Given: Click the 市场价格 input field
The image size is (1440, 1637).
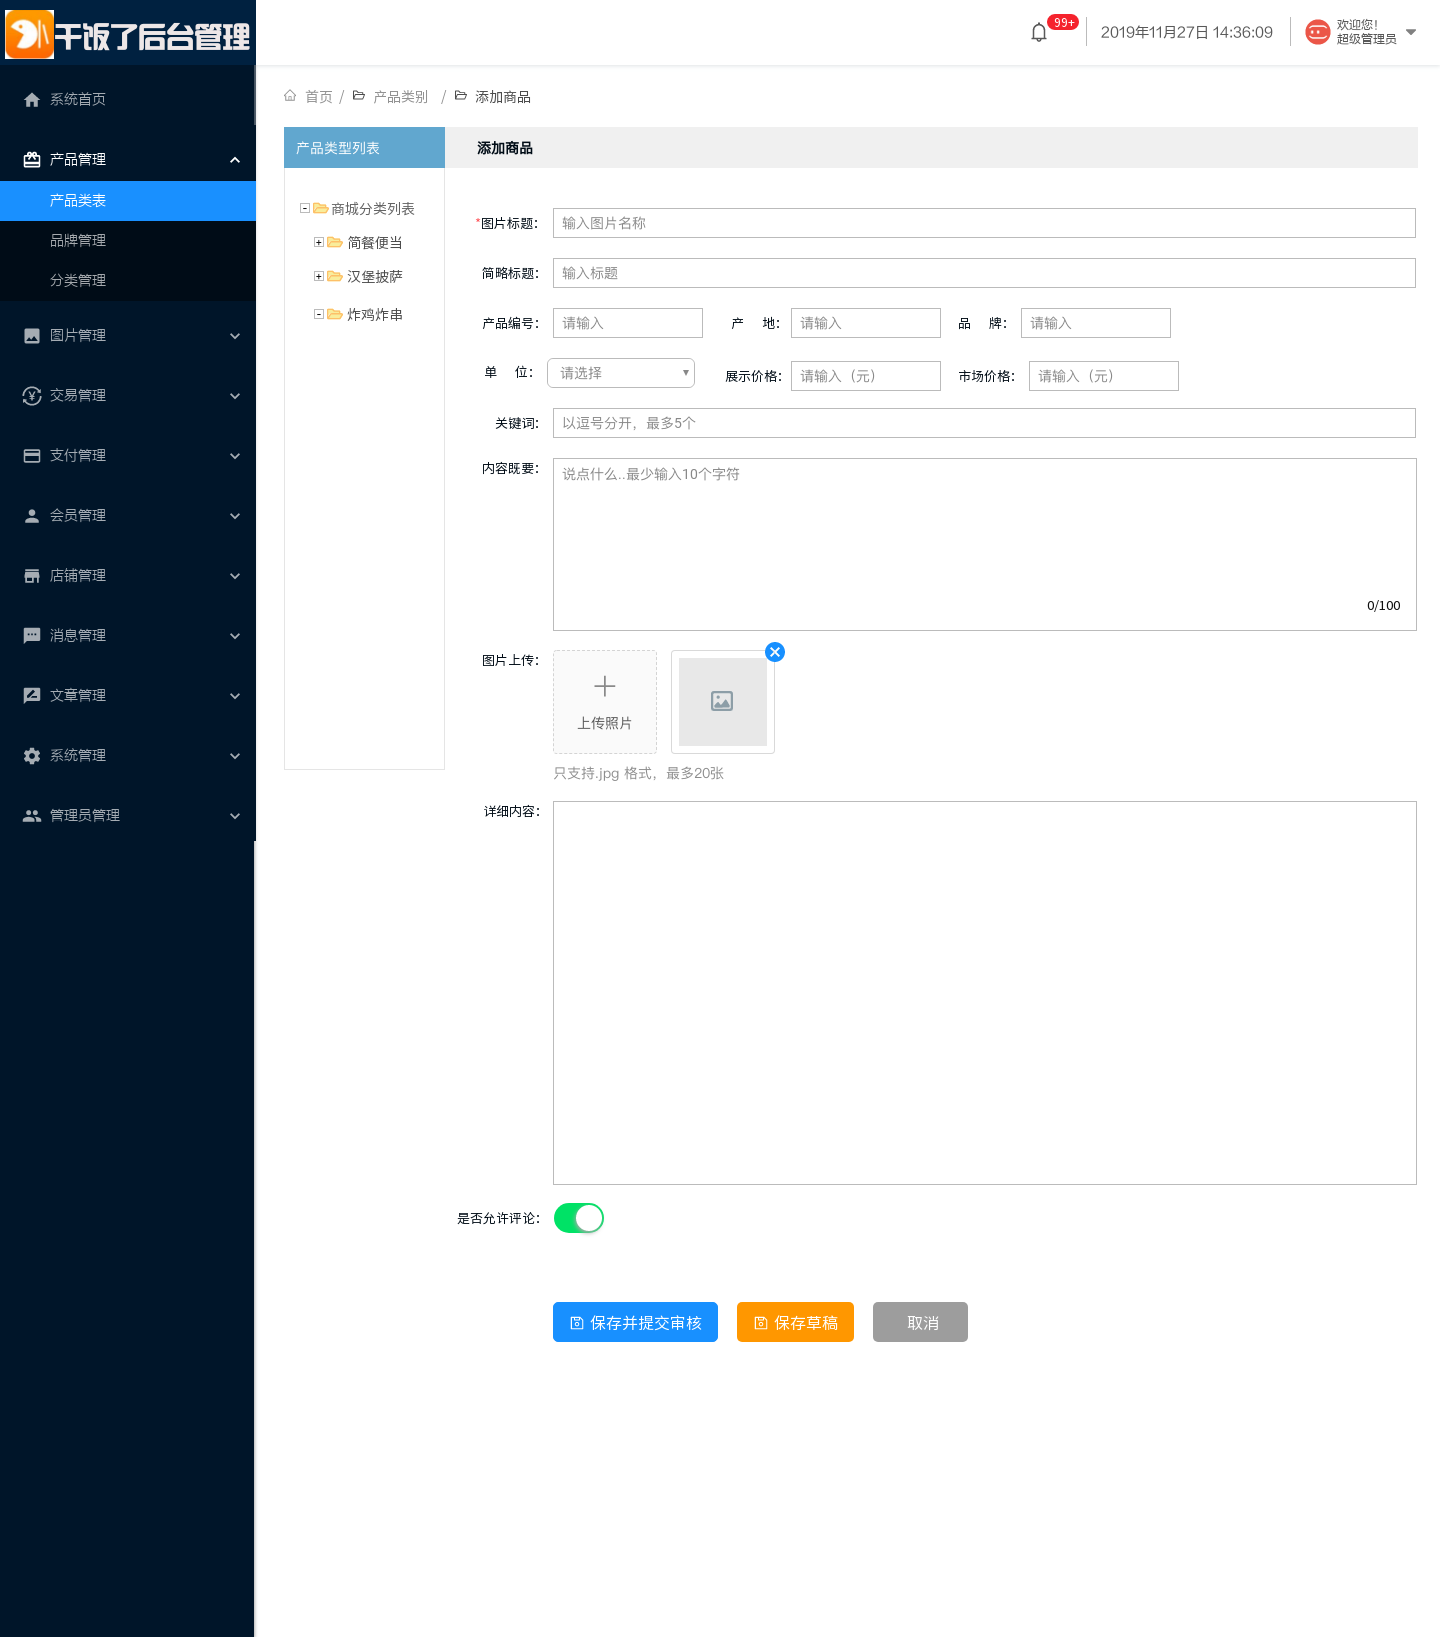Looking at the screenshot, I should [x=1104, y=376].
